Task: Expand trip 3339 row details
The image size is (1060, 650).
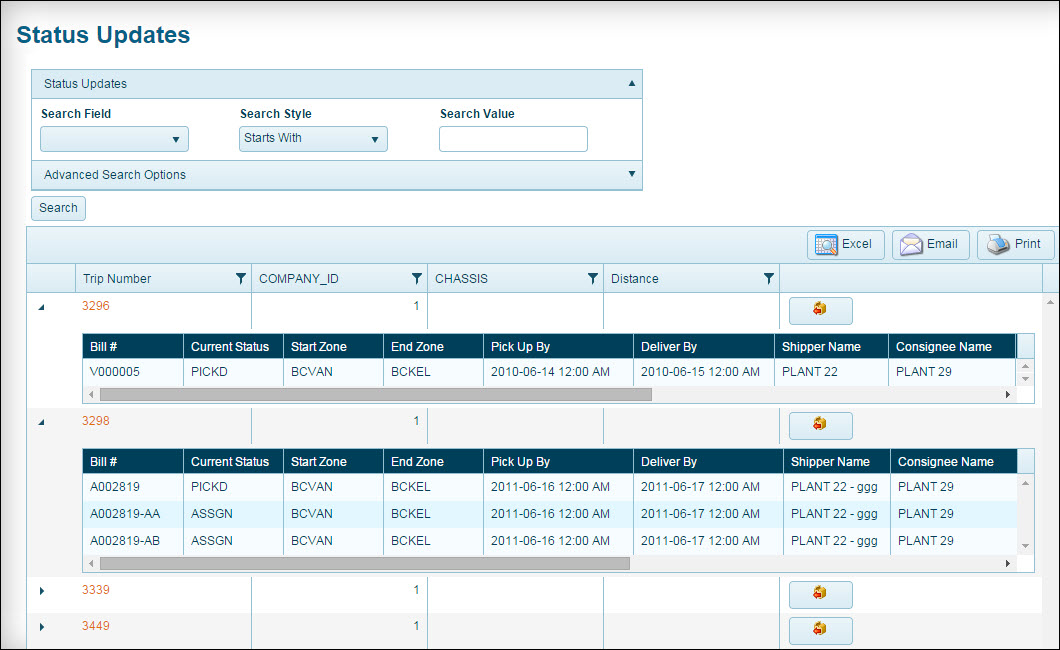Action: (x=42, y=591)
